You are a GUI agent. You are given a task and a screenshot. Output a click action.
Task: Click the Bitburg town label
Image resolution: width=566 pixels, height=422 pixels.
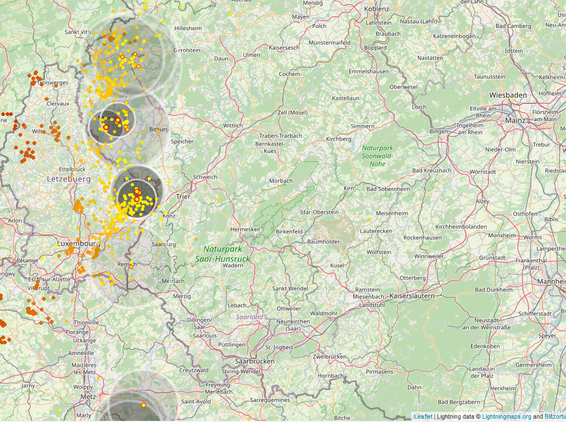tap(159, 129)
